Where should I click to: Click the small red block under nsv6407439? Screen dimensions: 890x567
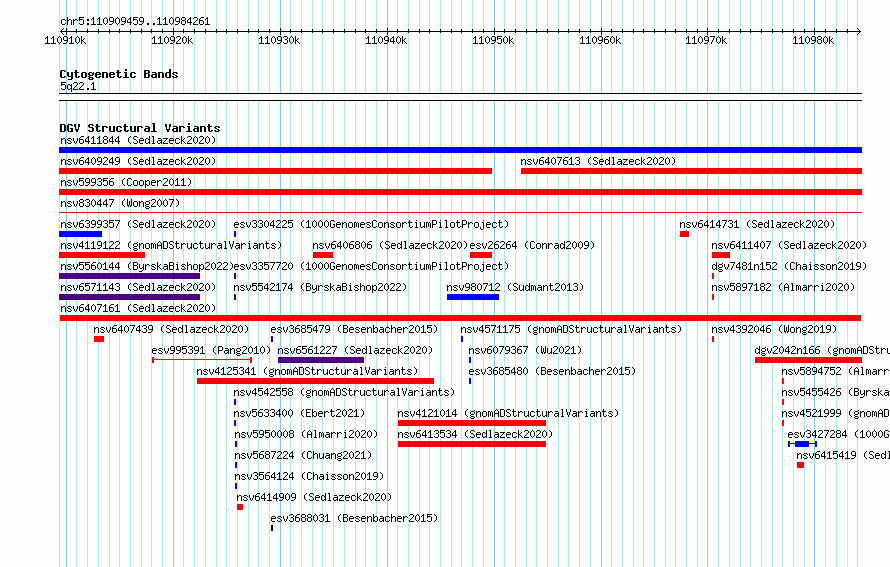[99, 339]
